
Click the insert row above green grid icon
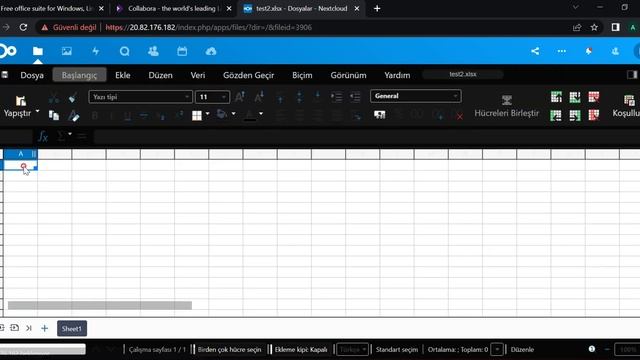point(556,97)
